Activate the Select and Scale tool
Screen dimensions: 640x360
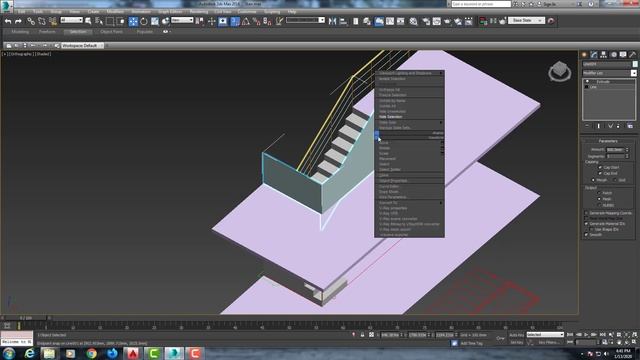click(x=155, y=21)
